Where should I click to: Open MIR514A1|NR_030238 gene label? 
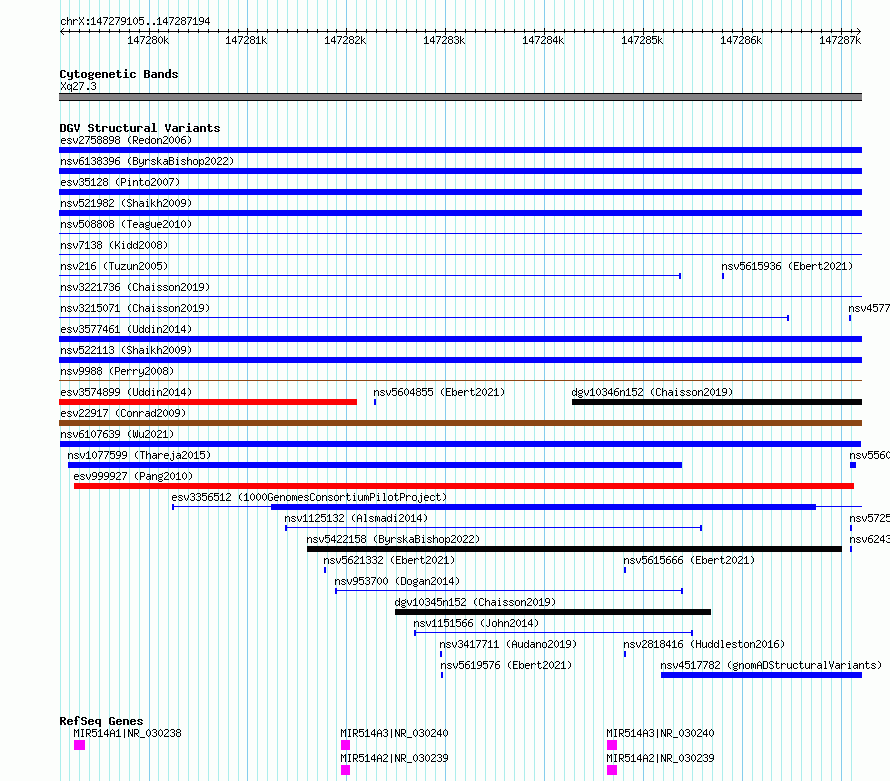coord(127,733)
